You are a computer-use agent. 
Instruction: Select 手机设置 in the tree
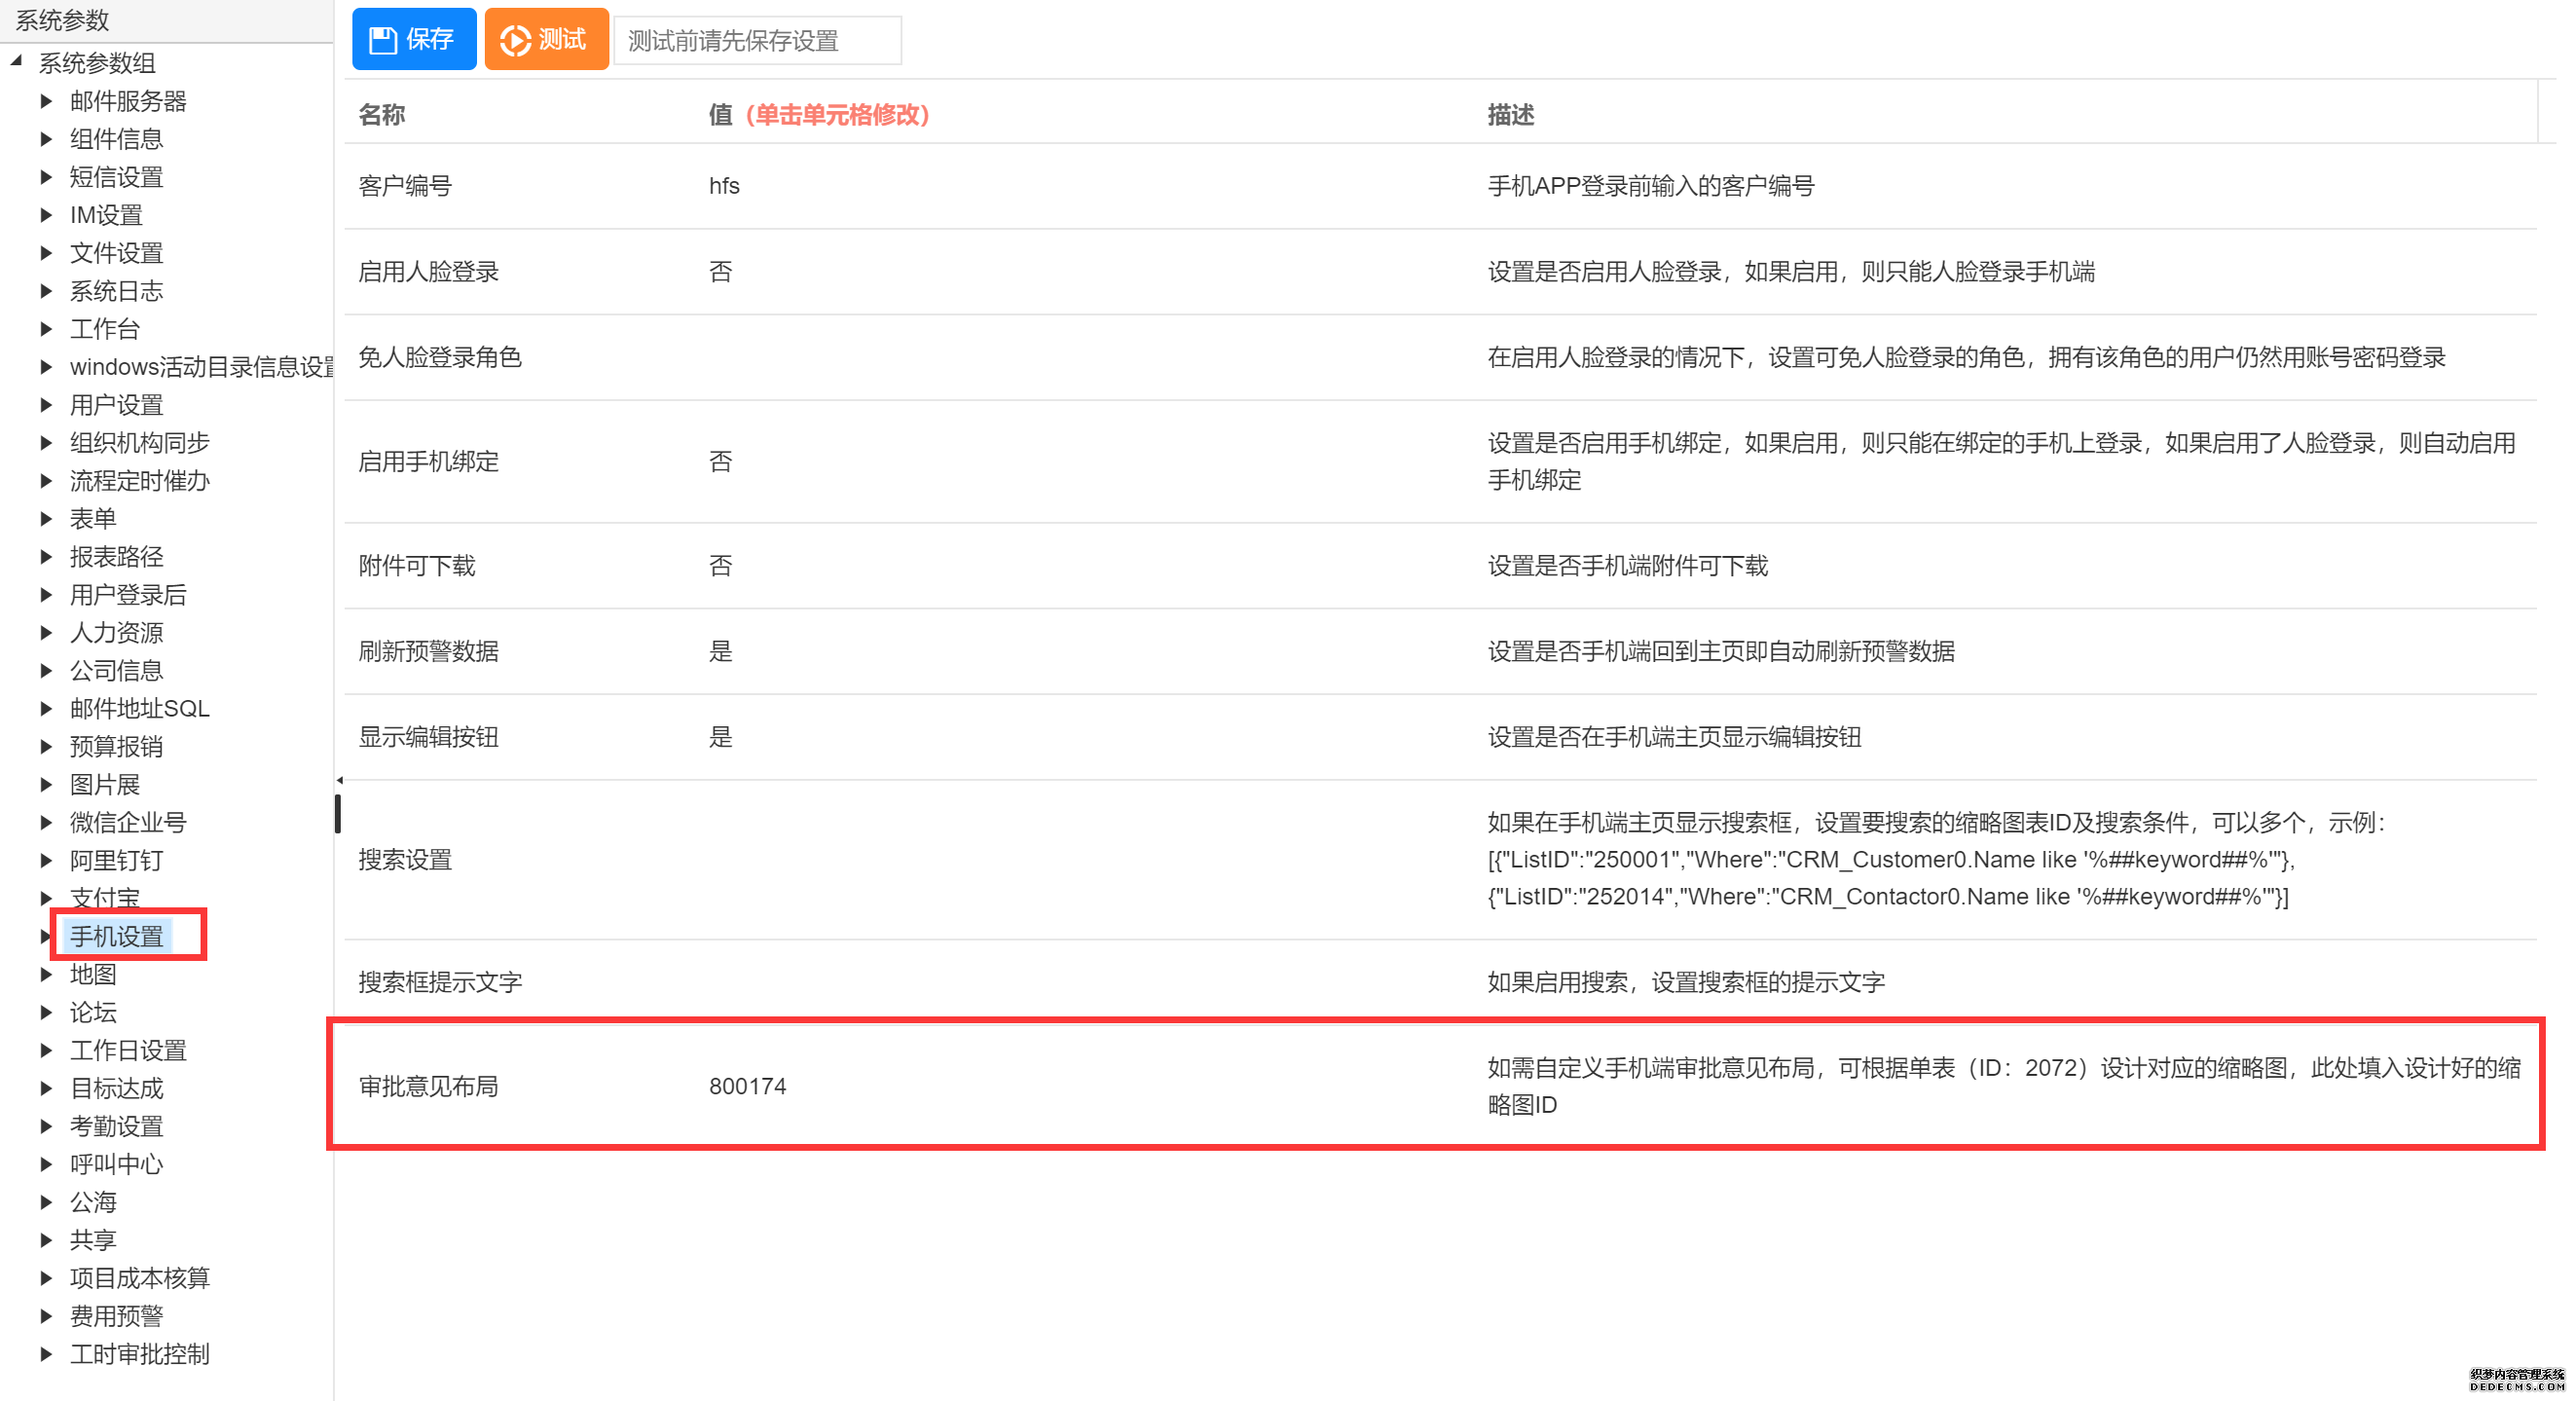(x=117, y=937)
